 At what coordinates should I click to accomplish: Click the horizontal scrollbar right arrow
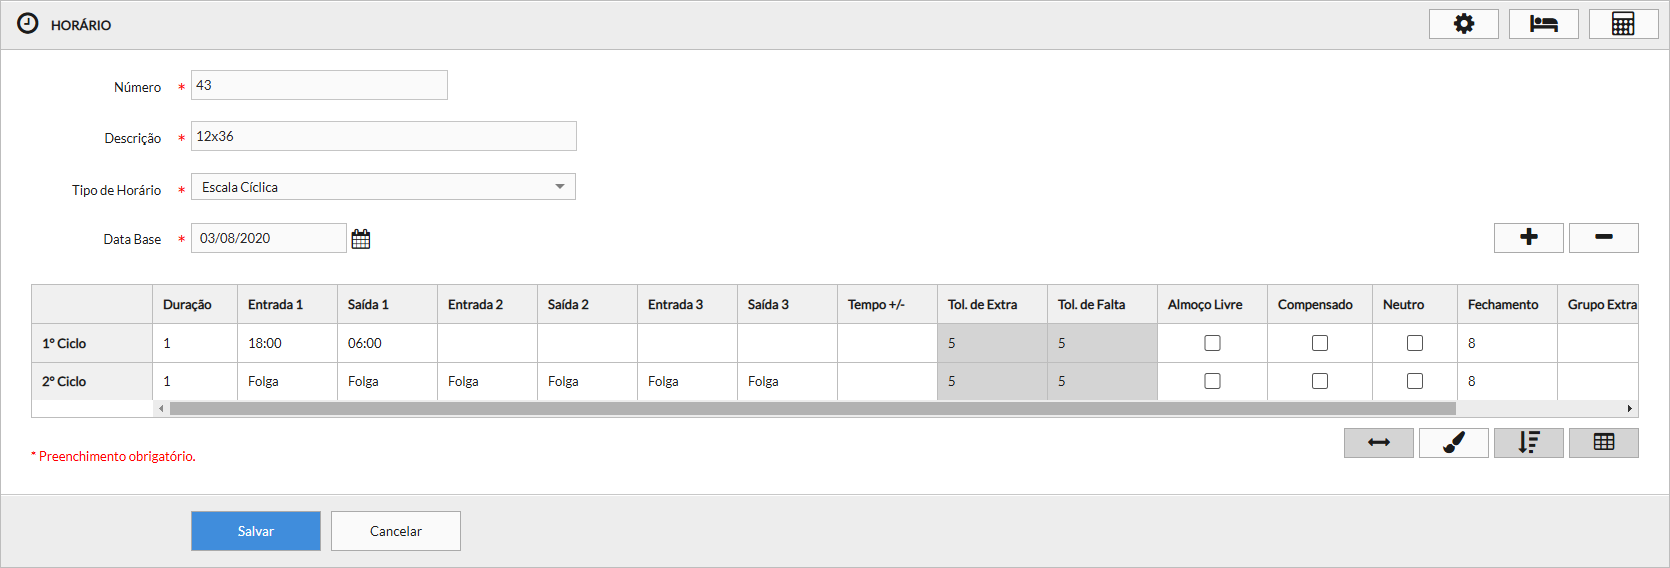tap(1629, 408)
